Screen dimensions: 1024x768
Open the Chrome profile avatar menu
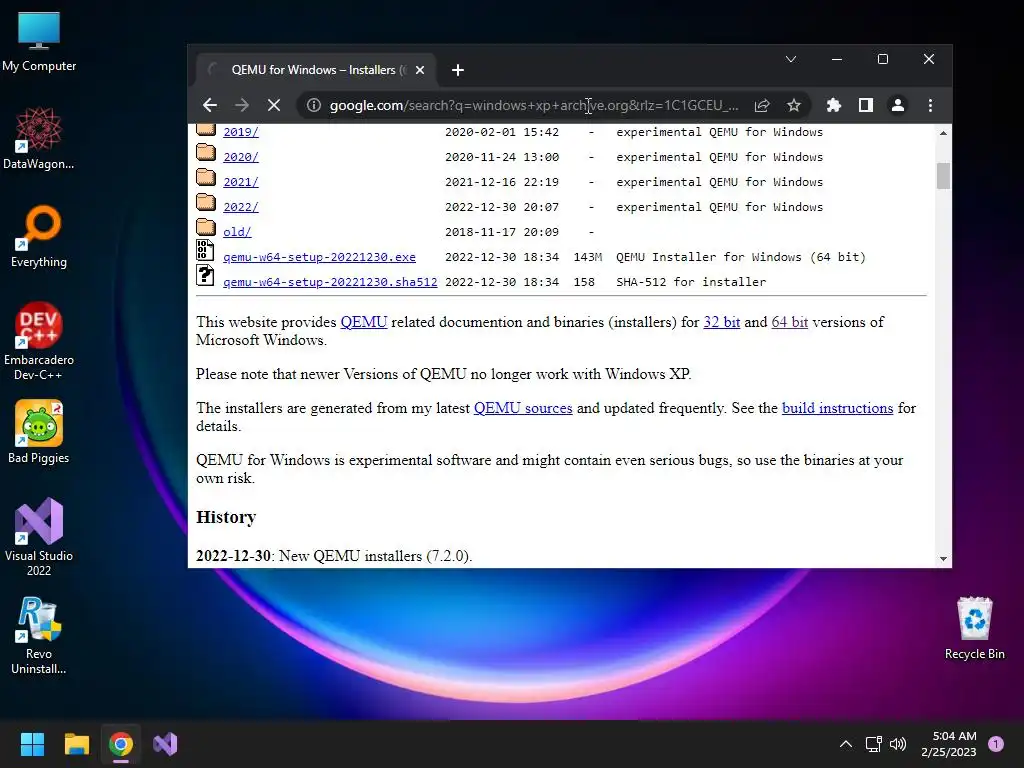click(898, 105)
